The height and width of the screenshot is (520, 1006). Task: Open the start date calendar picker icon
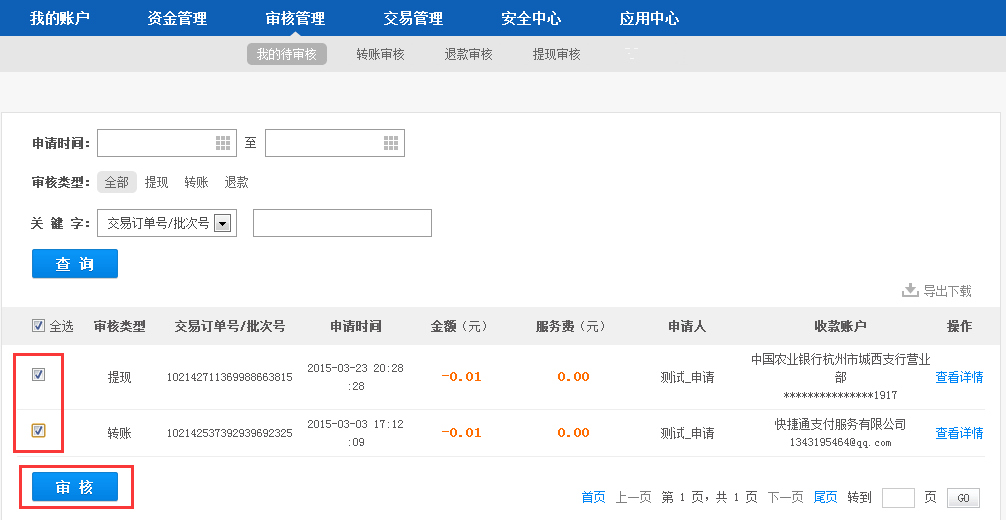click(x=223, y=143)
